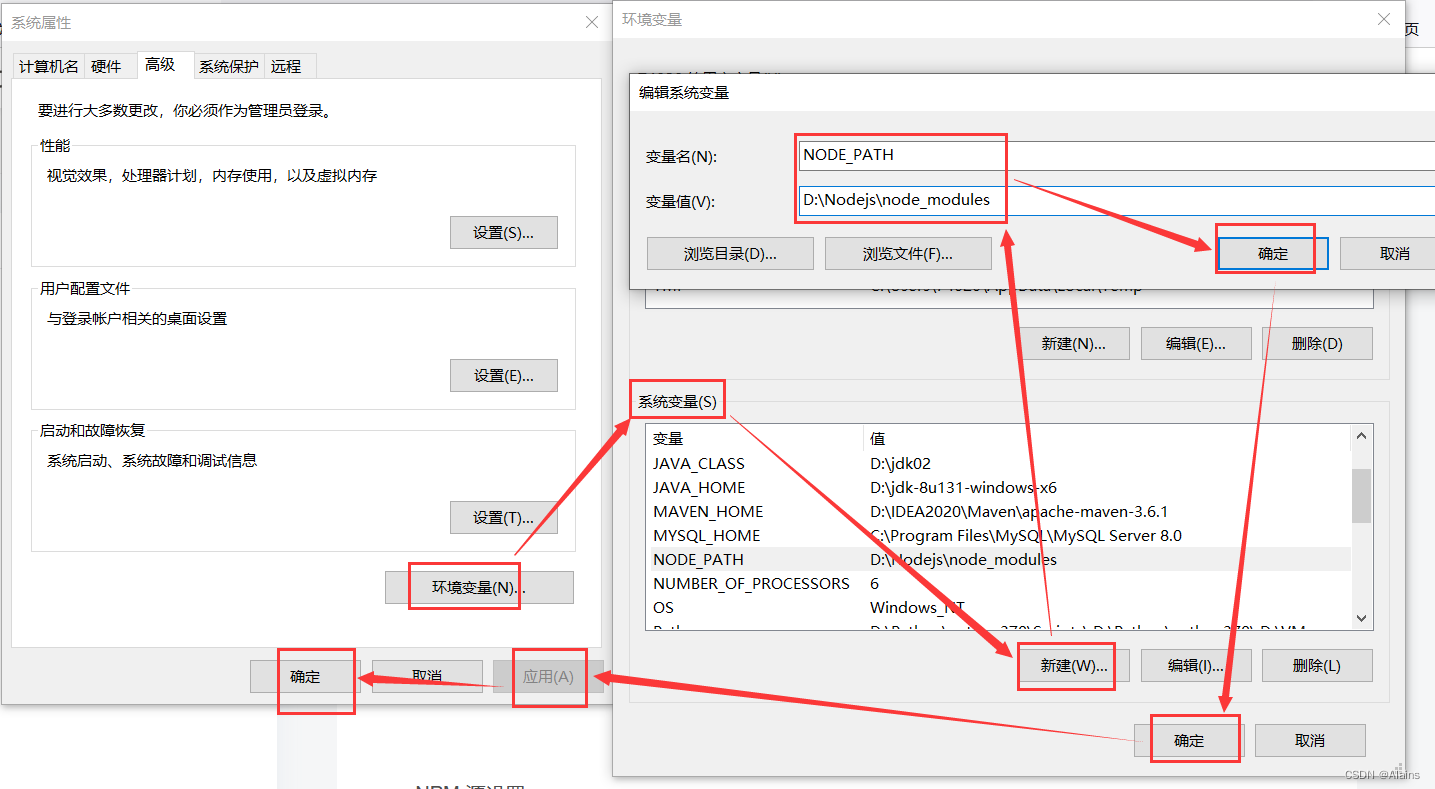This screenshot has width=1435, height=789.
Task: Select the 系统保护 tab
Action: (227, 66)
